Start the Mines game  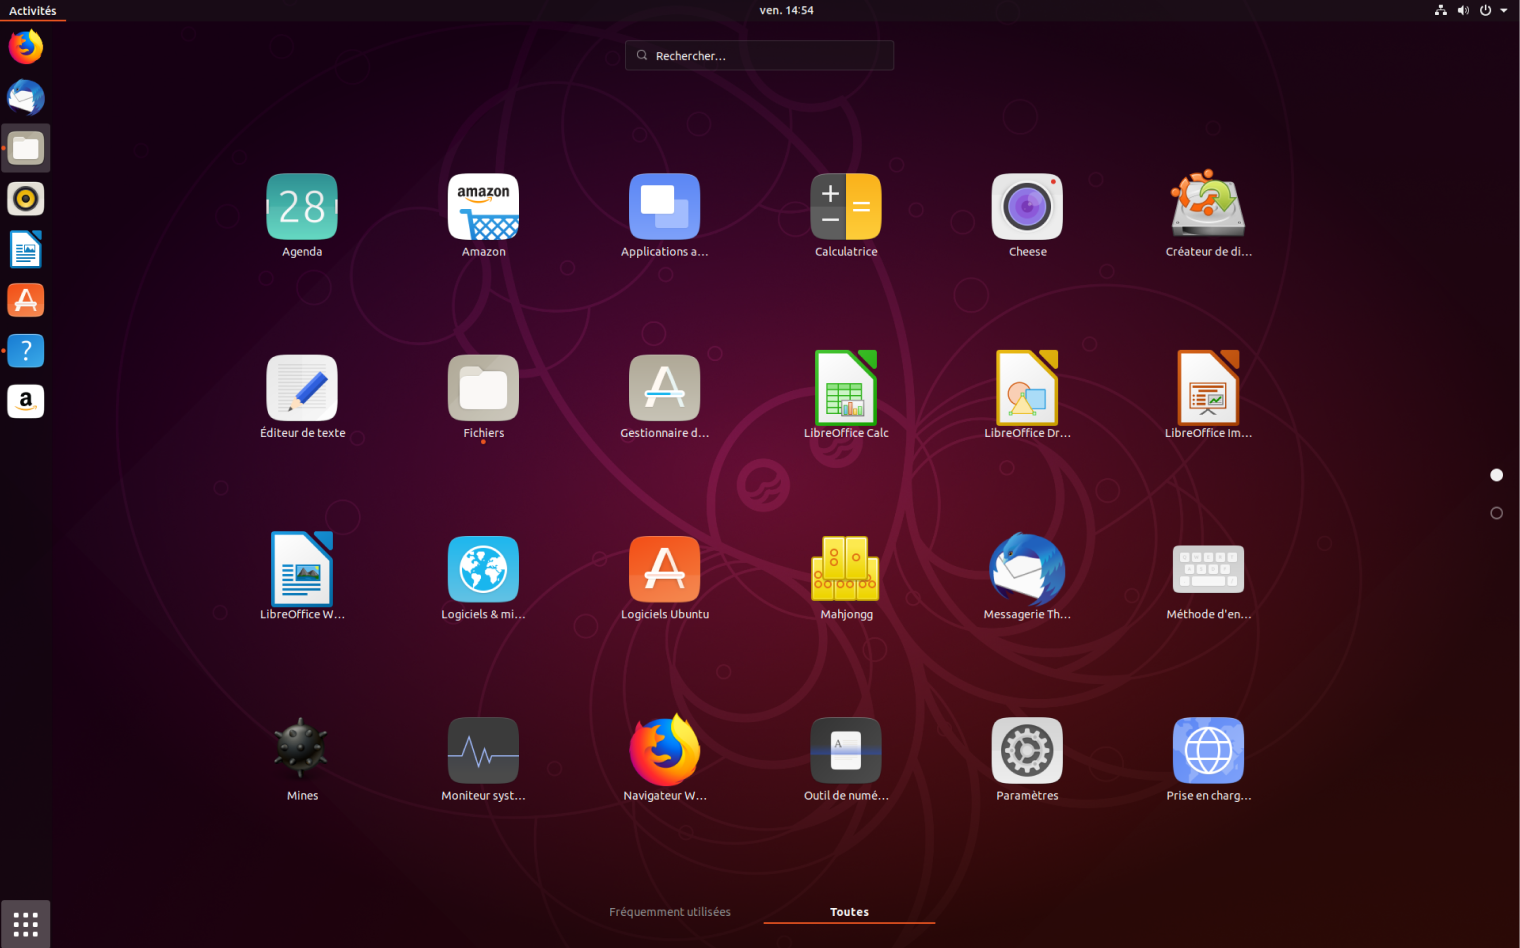point(302,748)
